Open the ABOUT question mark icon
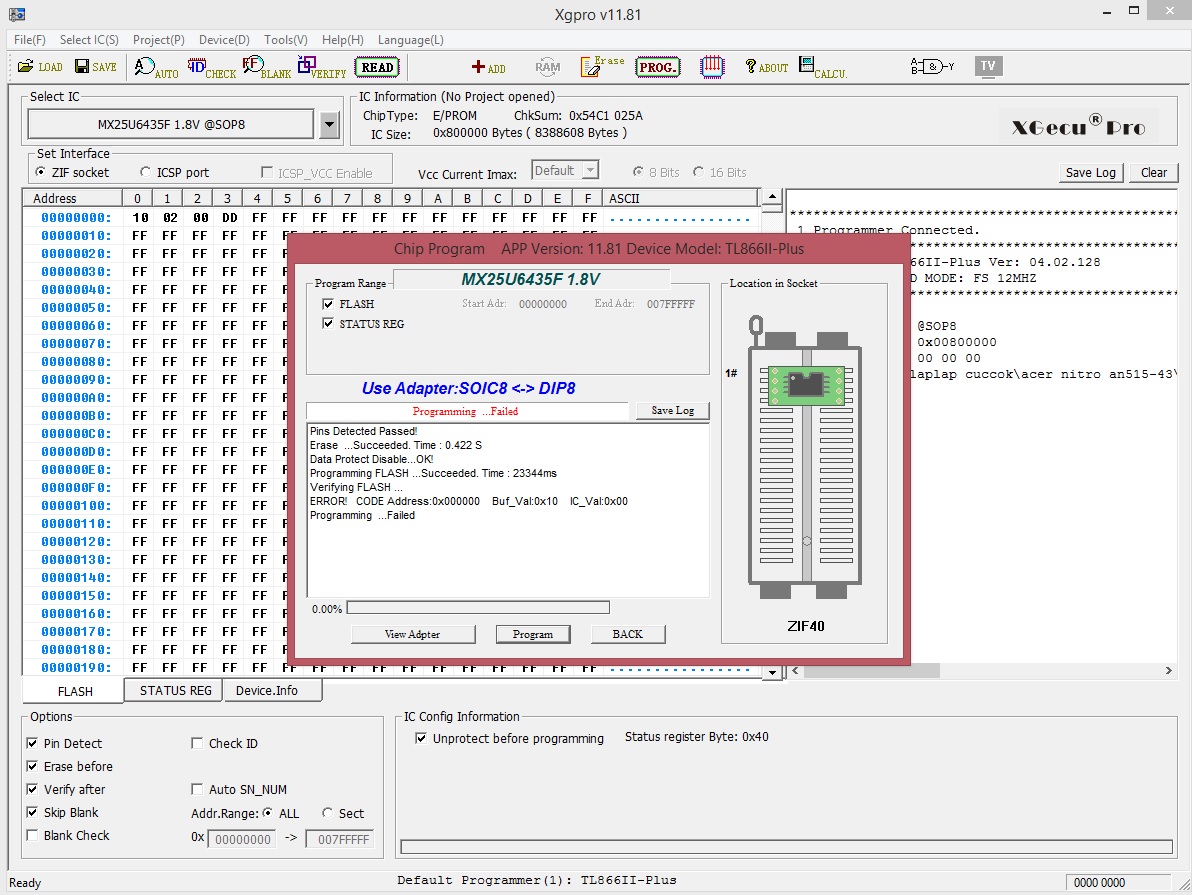This screenshot has width=1192, height=895. pyautogui.click(x=766, y=68)
